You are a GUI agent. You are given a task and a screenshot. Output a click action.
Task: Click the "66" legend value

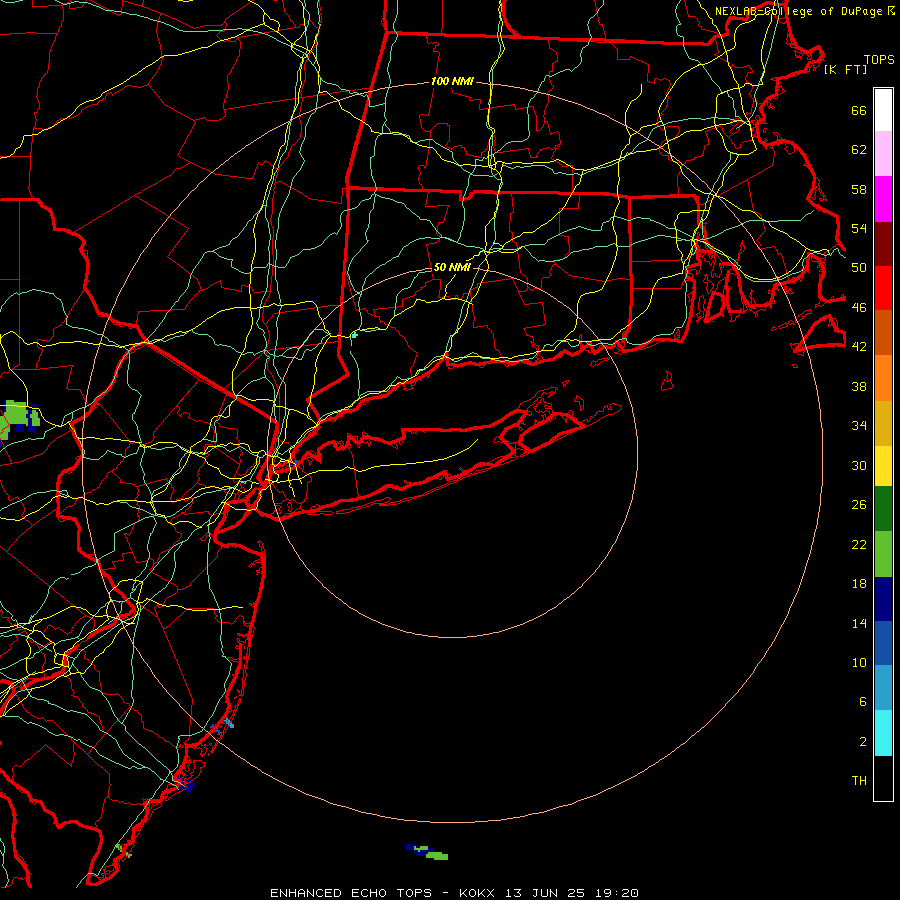[x=859, y=111]
